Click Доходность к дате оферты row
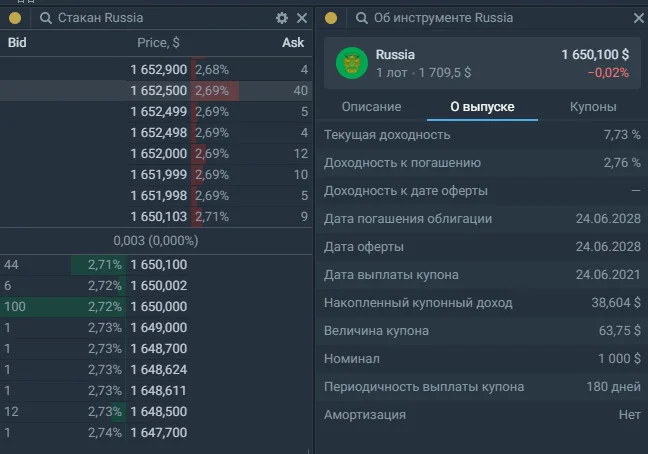The image size is (648, 454). (482, 191)
